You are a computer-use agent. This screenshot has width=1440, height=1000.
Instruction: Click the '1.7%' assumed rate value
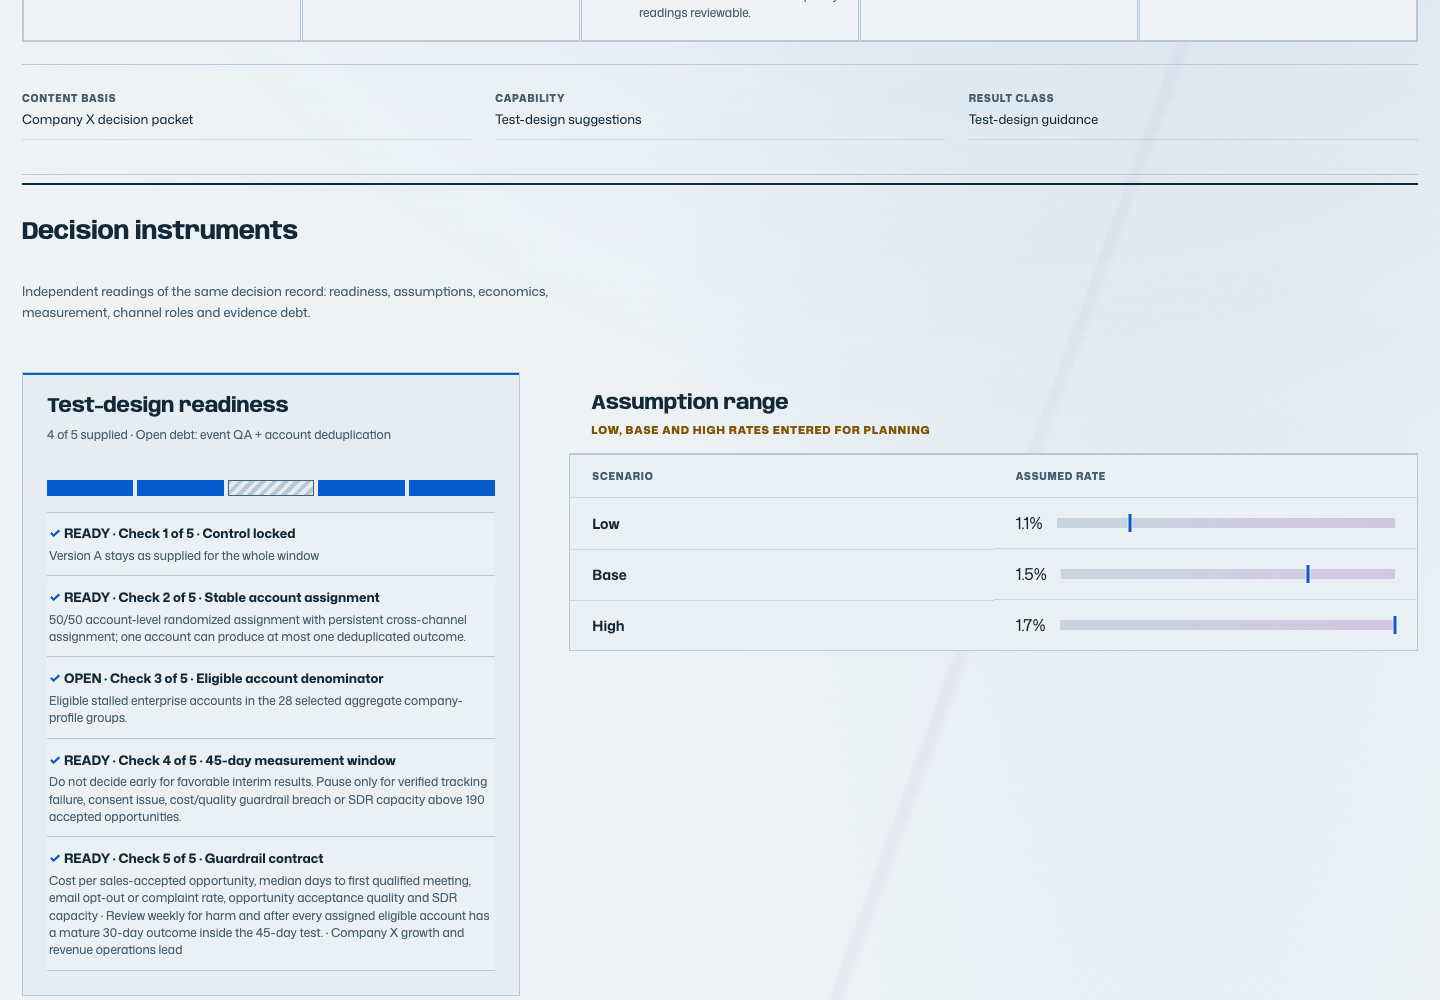1031,626
